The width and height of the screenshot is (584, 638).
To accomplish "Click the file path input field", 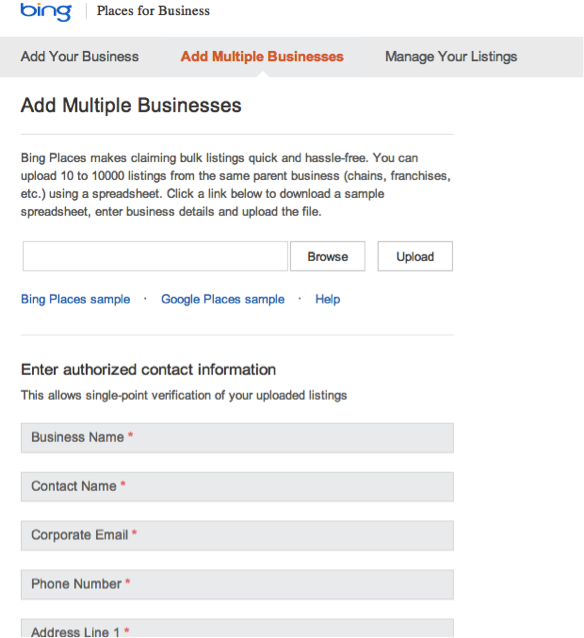I will coord(155,256).
